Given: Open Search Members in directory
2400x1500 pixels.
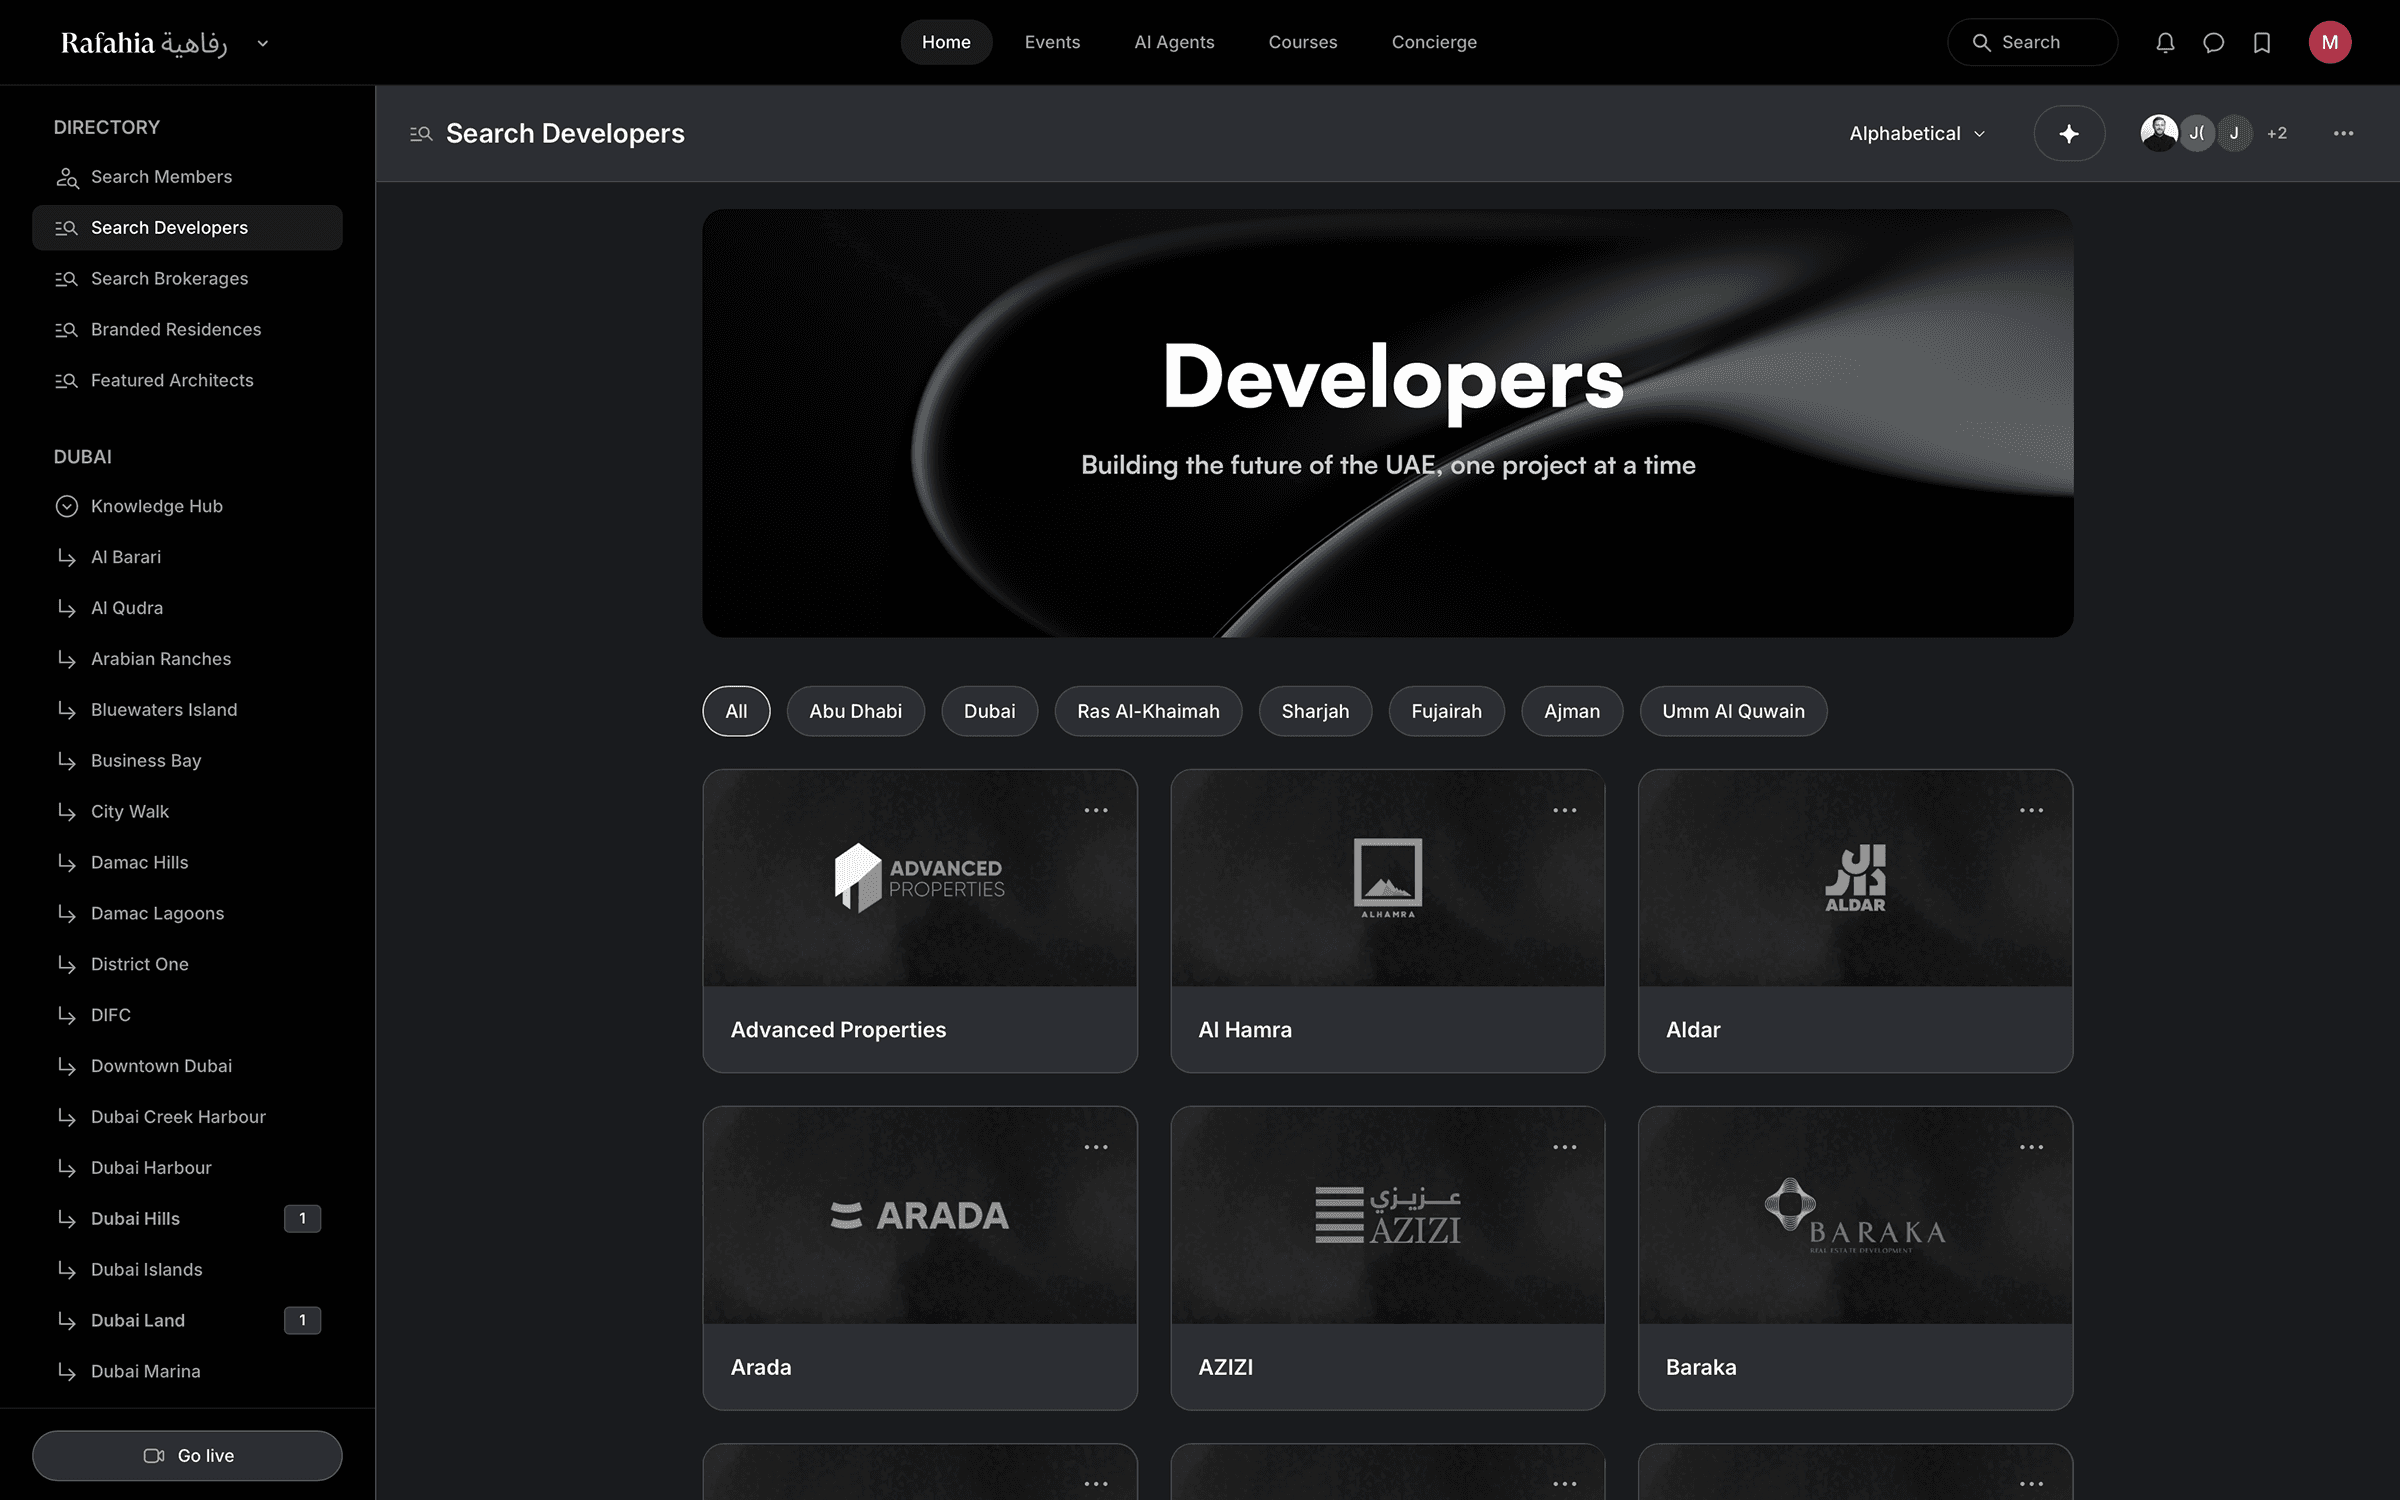Looking at the screenshot, I should click(x=187, y=177).
